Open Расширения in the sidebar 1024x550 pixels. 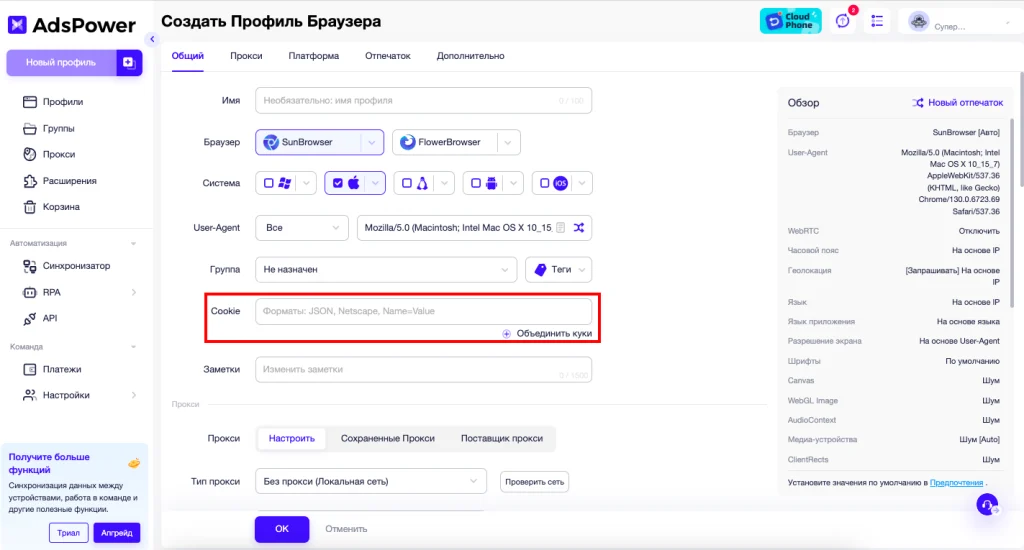tap(69, 181)
